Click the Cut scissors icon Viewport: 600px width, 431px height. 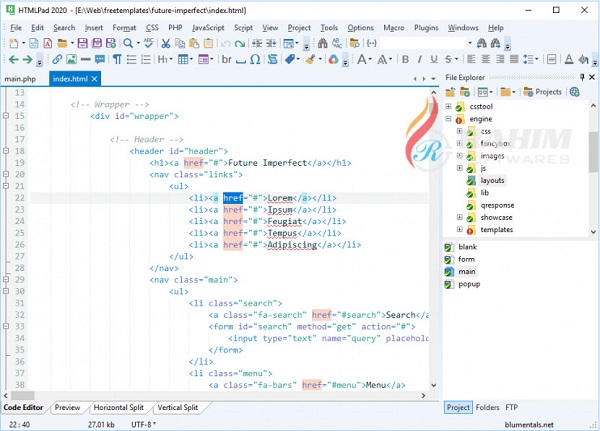pos(166,44)
